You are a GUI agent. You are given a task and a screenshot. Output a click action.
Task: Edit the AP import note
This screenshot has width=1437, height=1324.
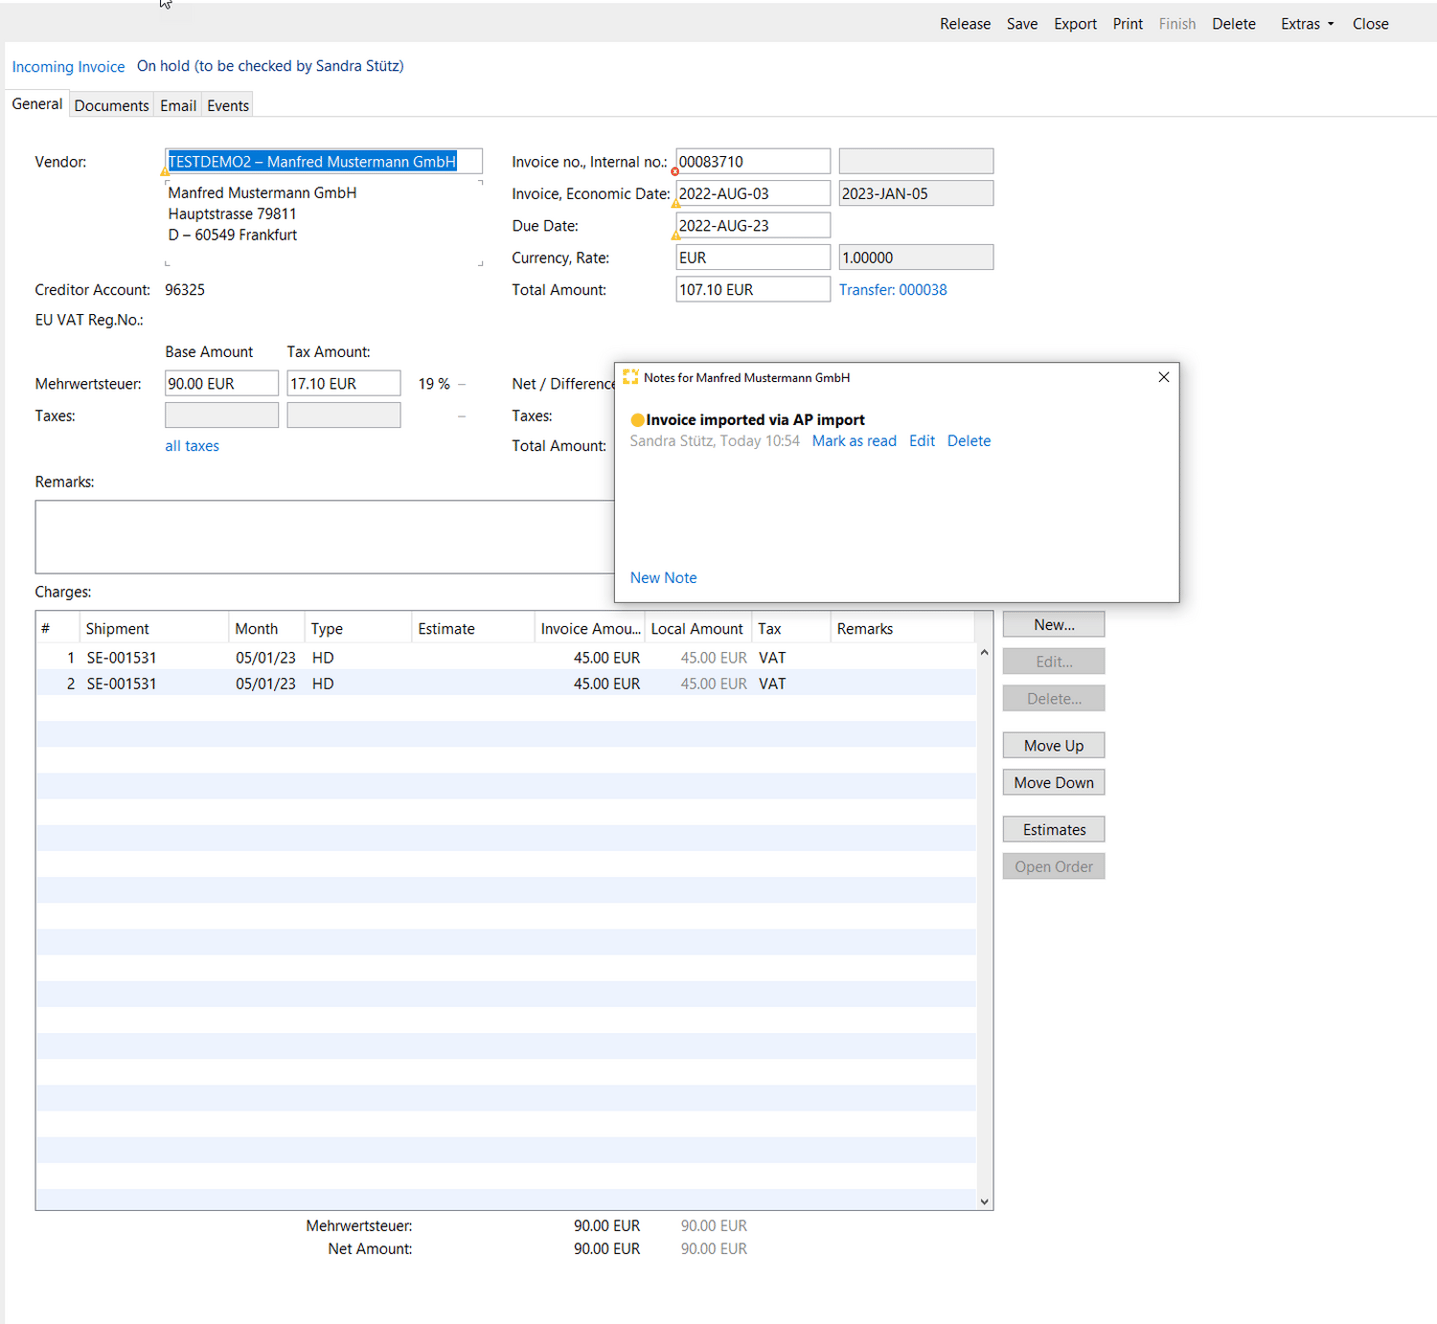tap(922, 441)
